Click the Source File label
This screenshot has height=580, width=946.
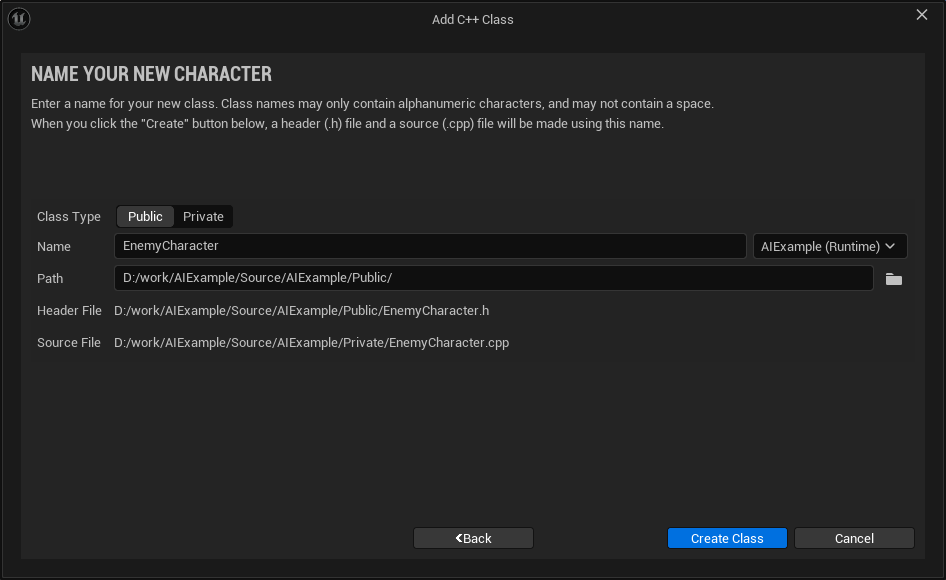(69, 343)
